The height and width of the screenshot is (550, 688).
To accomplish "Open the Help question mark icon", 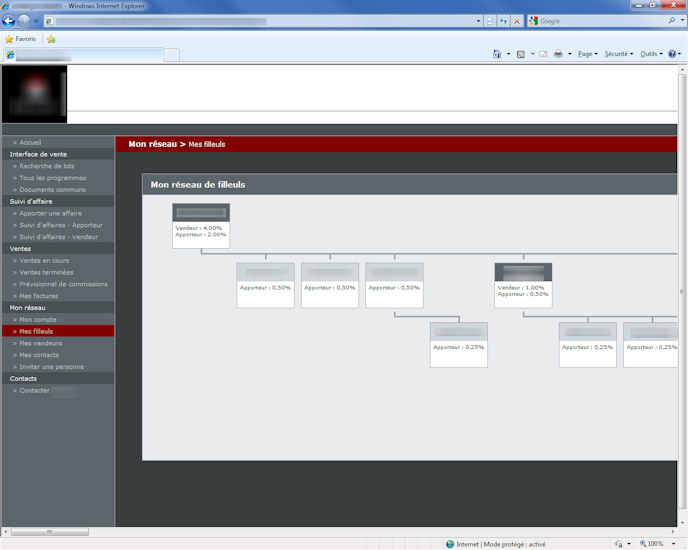I will coord(673,54).
